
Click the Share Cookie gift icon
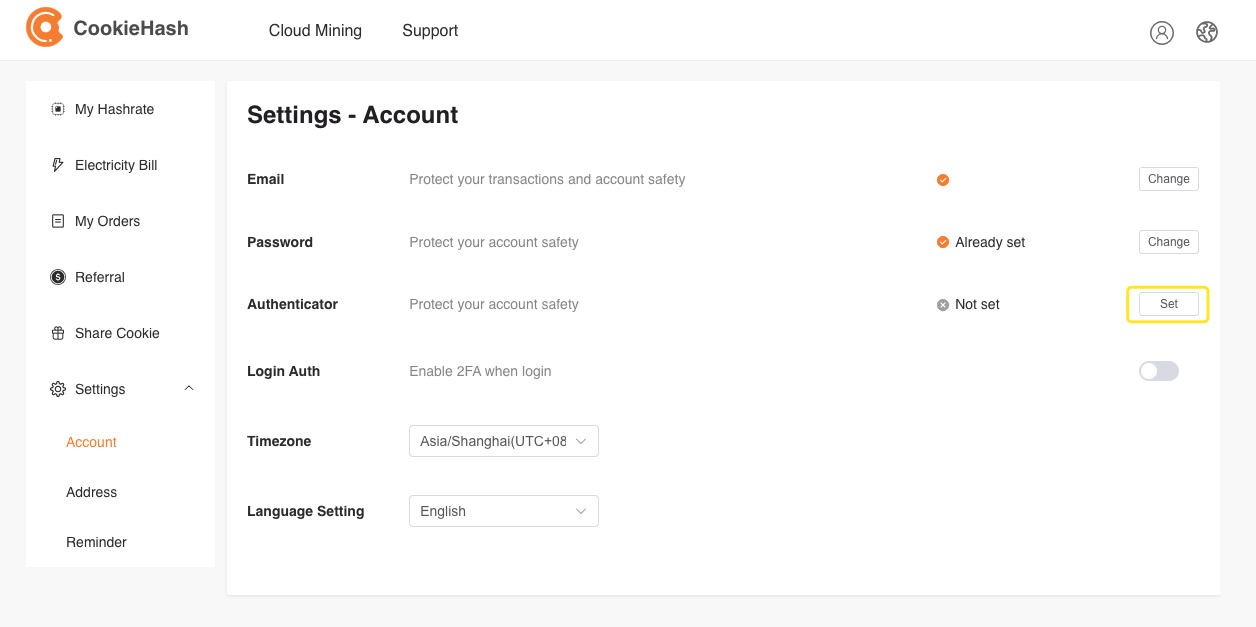tap(58, 333)
